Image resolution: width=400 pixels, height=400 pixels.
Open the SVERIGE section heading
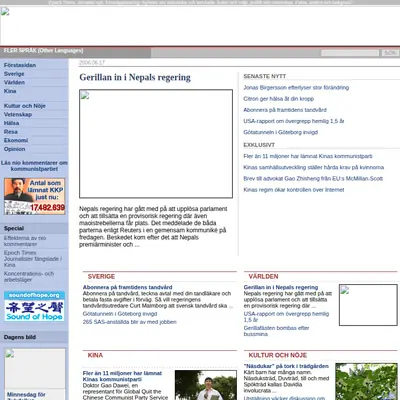pos(101,277)
